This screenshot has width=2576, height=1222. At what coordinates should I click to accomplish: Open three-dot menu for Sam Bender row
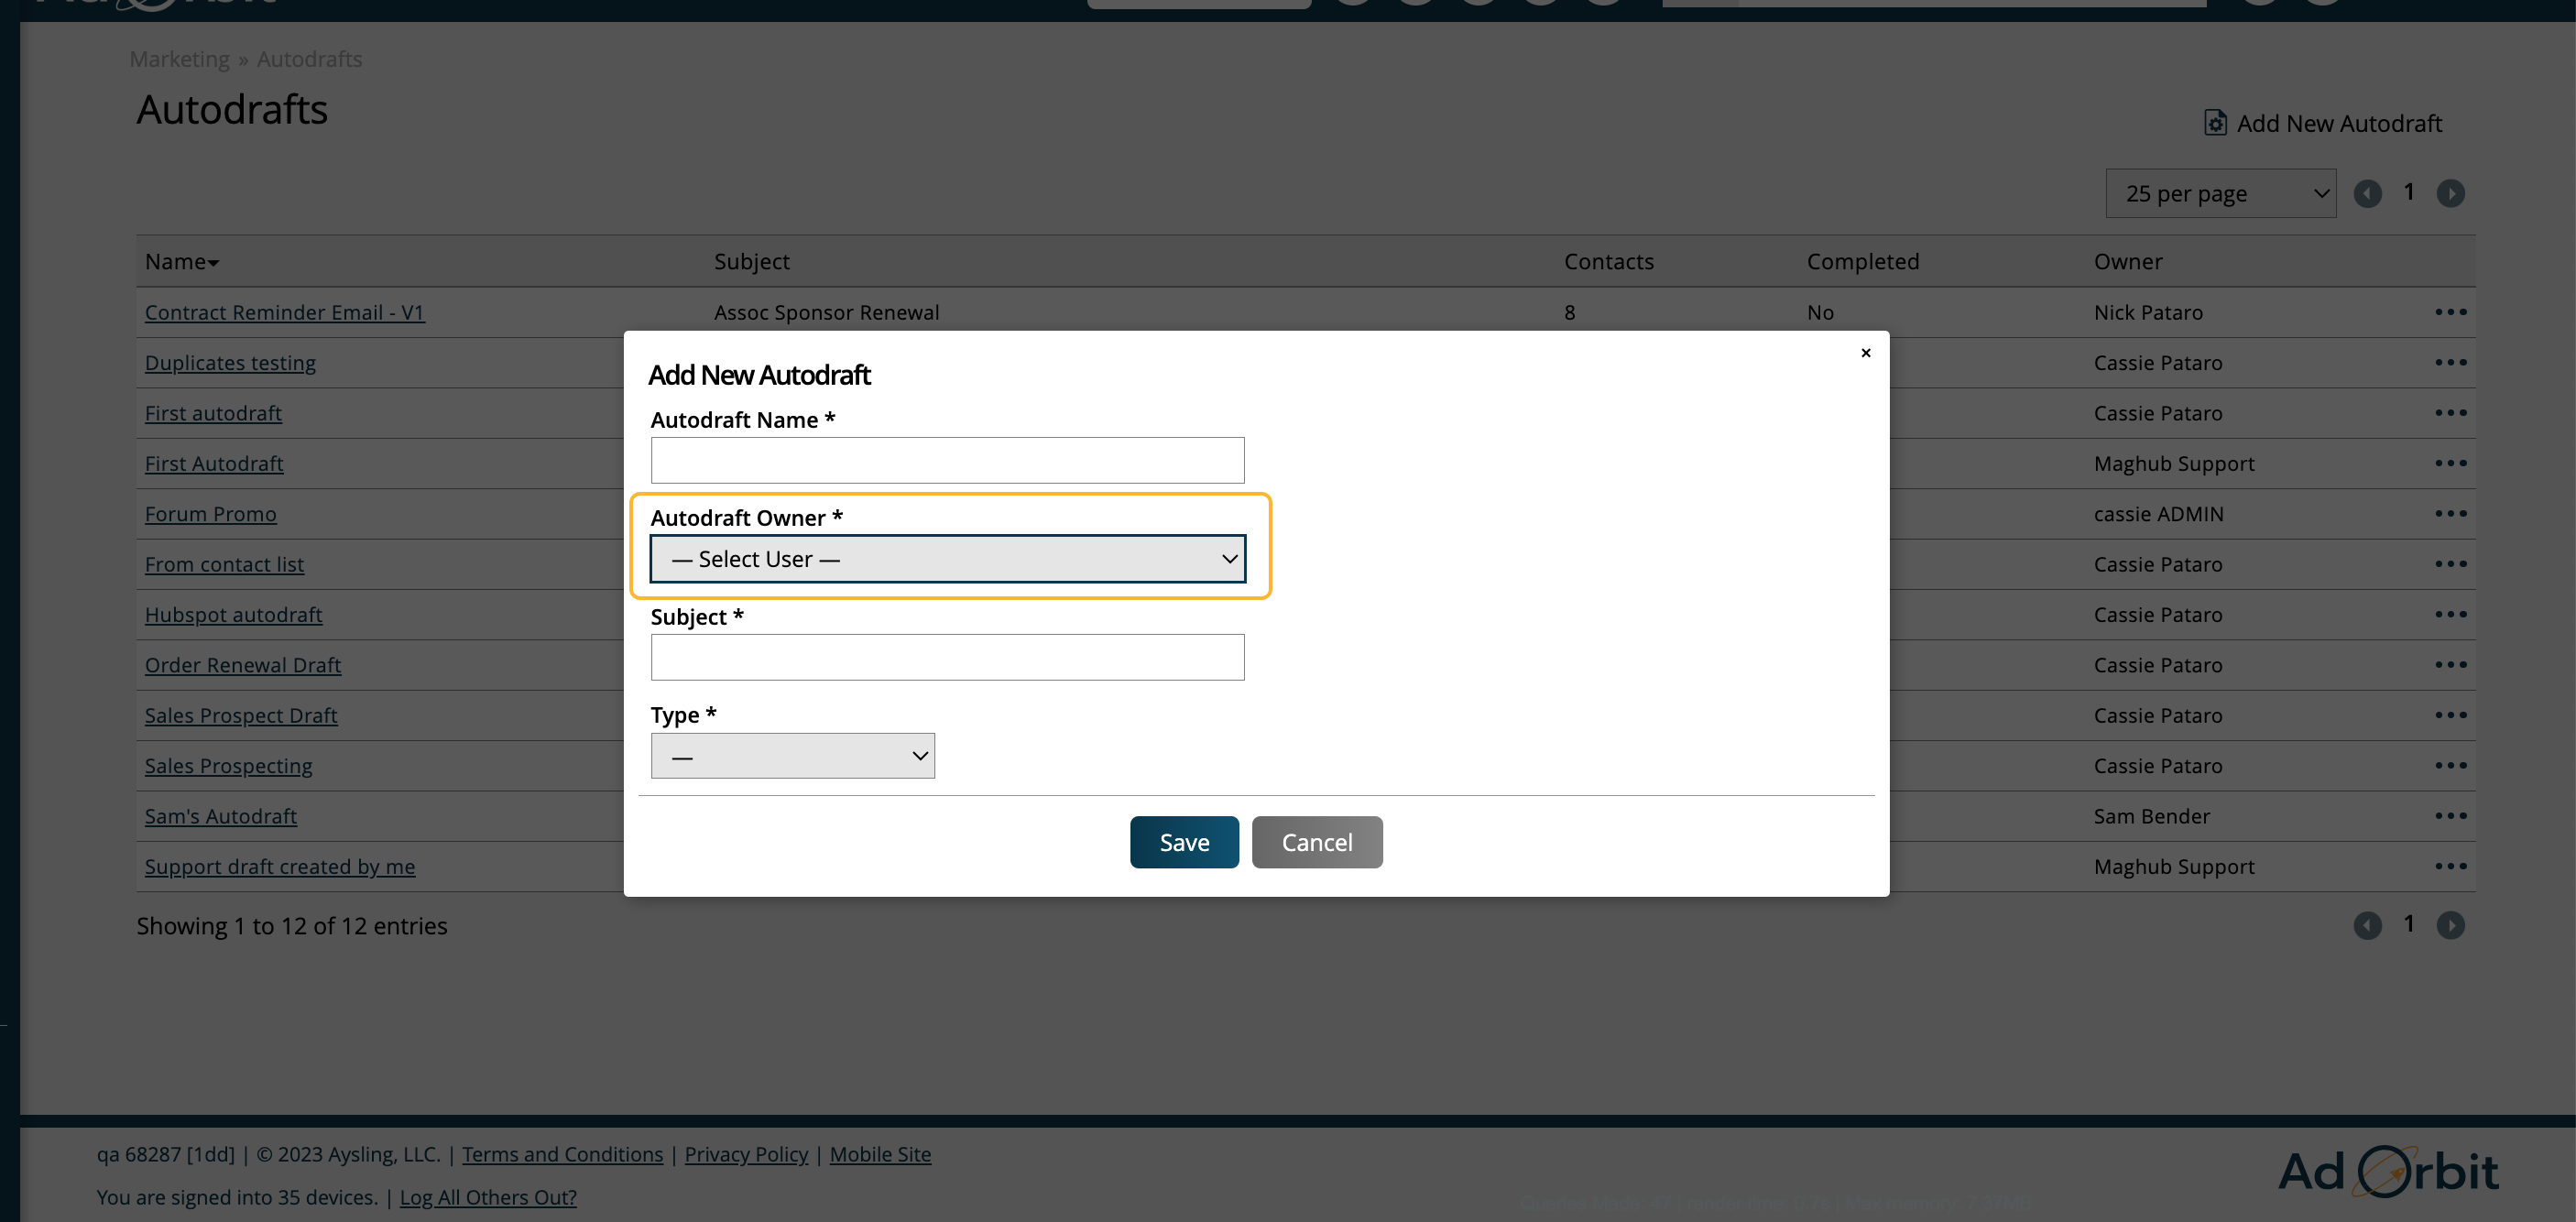click(2450, 816)
